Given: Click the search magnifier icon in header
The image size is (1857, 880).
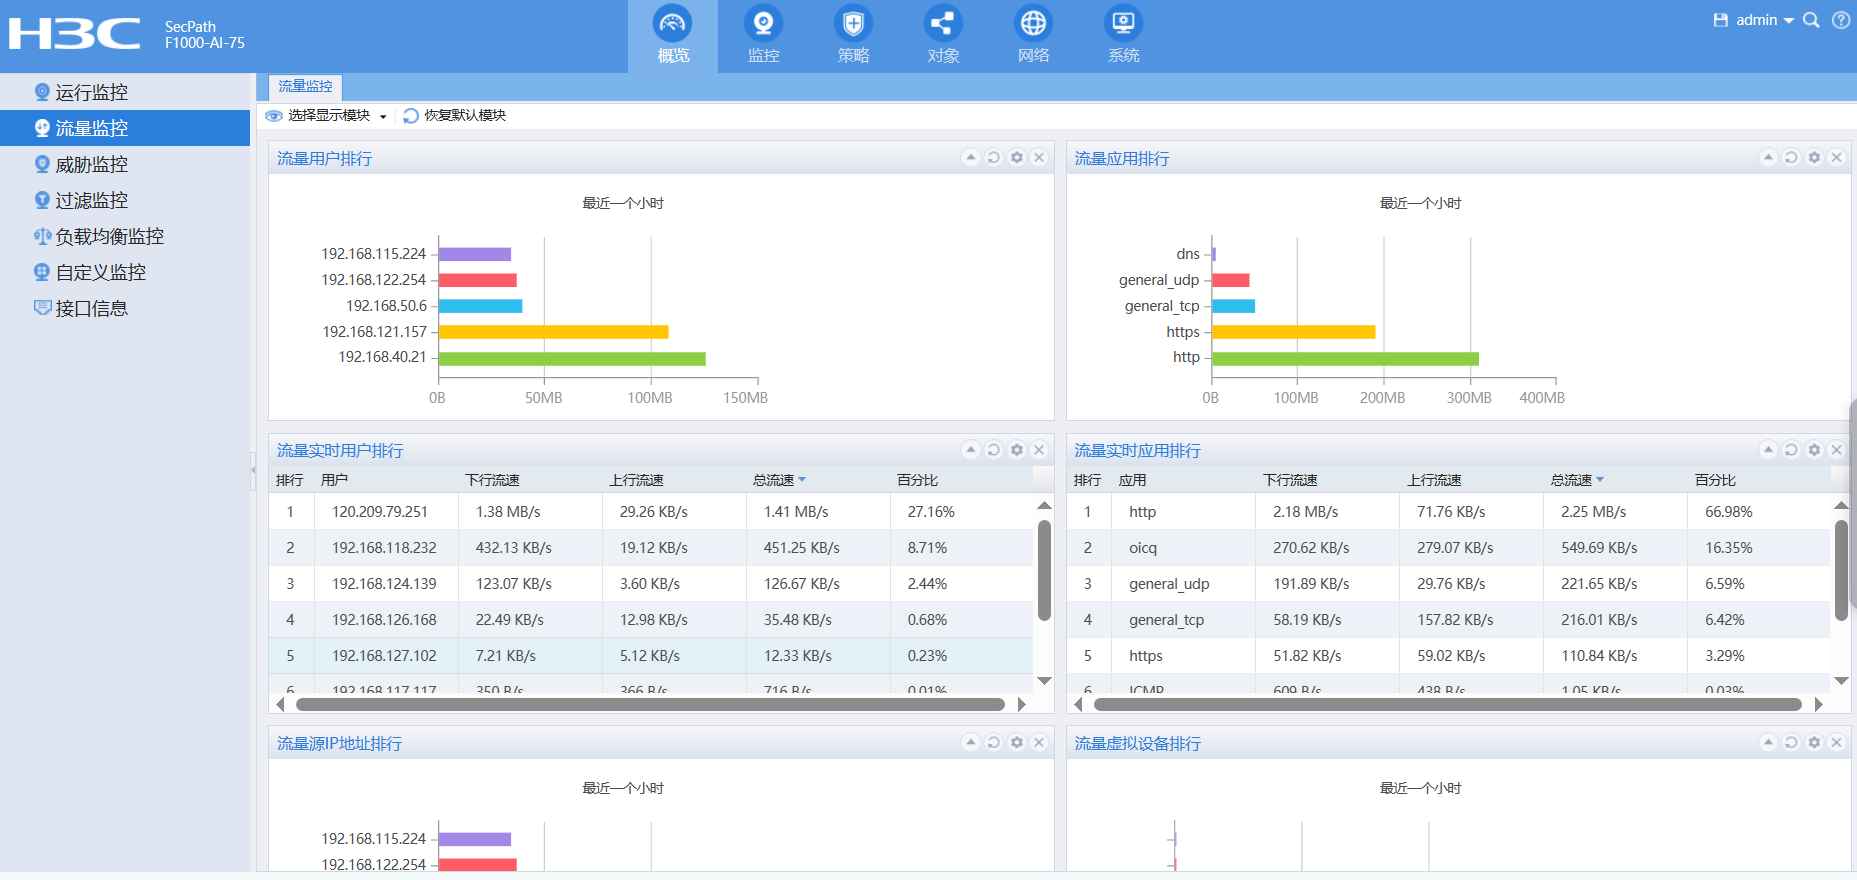Looking at the screenshot, I should tap(1811, 20).
